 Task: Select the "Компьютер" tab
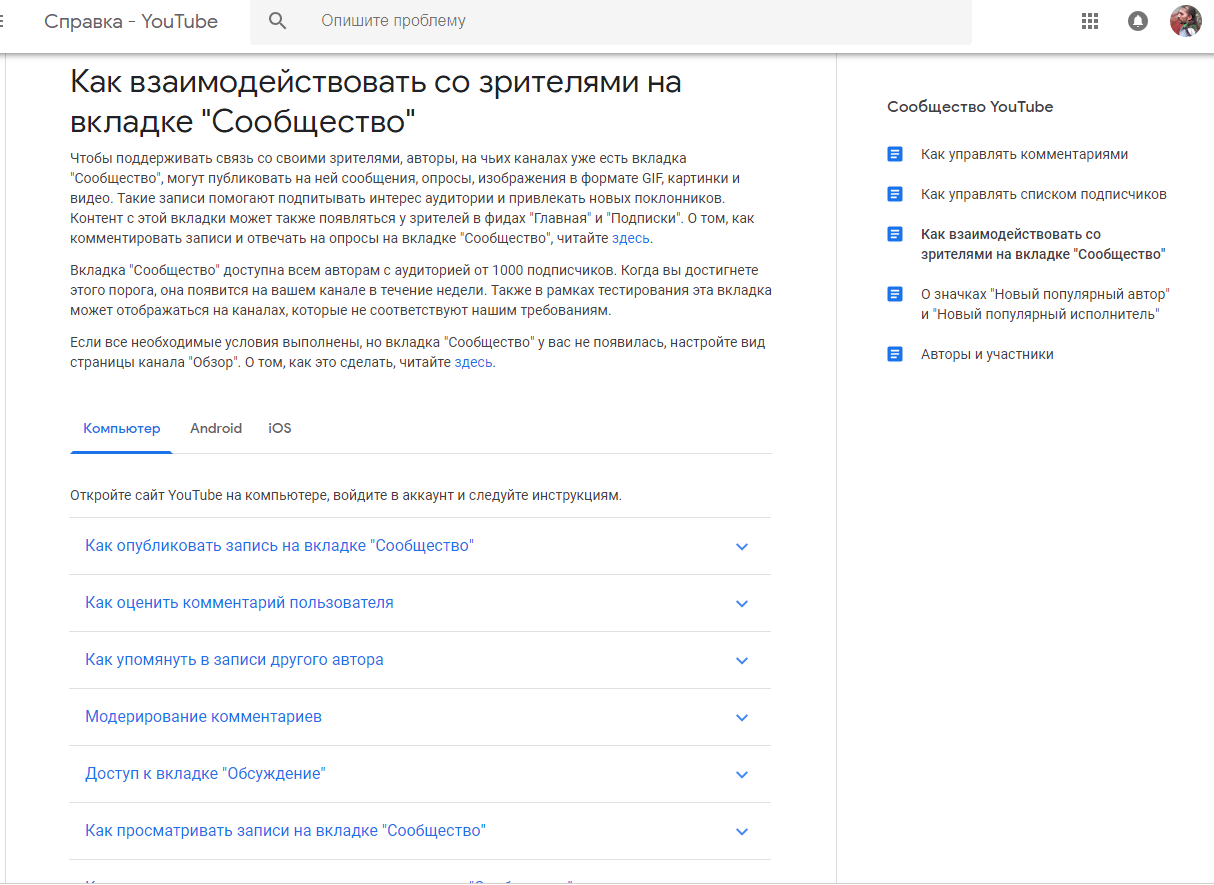click(x=122, y=428)
